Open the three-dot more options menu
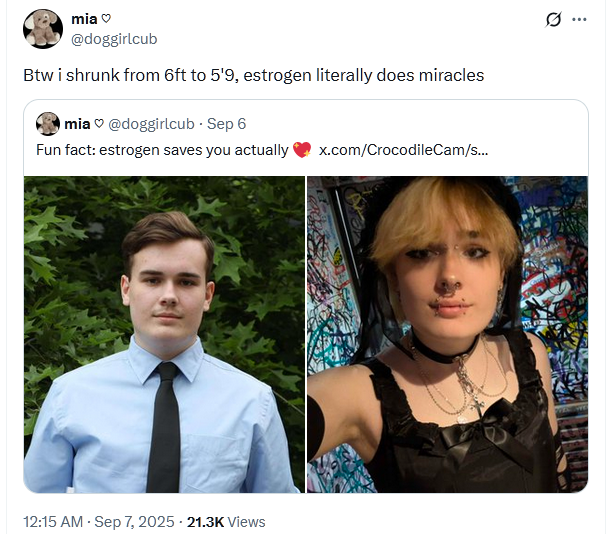This screenshot has width=611, height=534. click(579, 19)
